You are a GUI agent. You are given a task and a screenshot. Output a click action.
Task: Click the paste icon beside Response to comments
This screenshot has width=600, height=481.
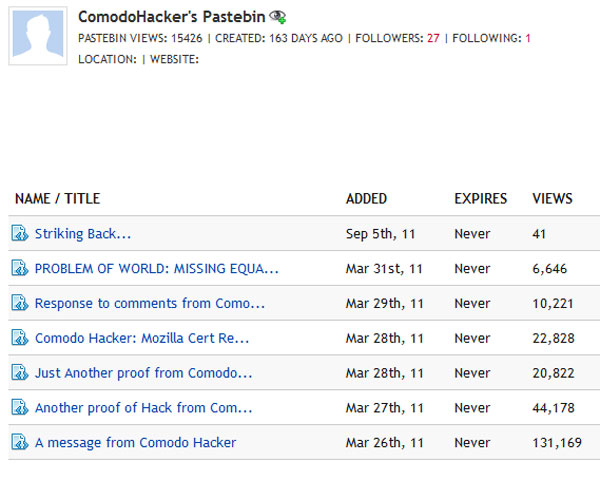click(x=20, y=303)
